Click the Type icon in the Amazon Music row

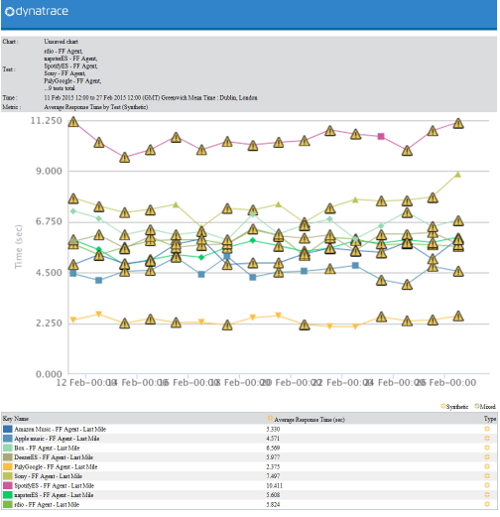pyautogui.click(x=487, y=429)
